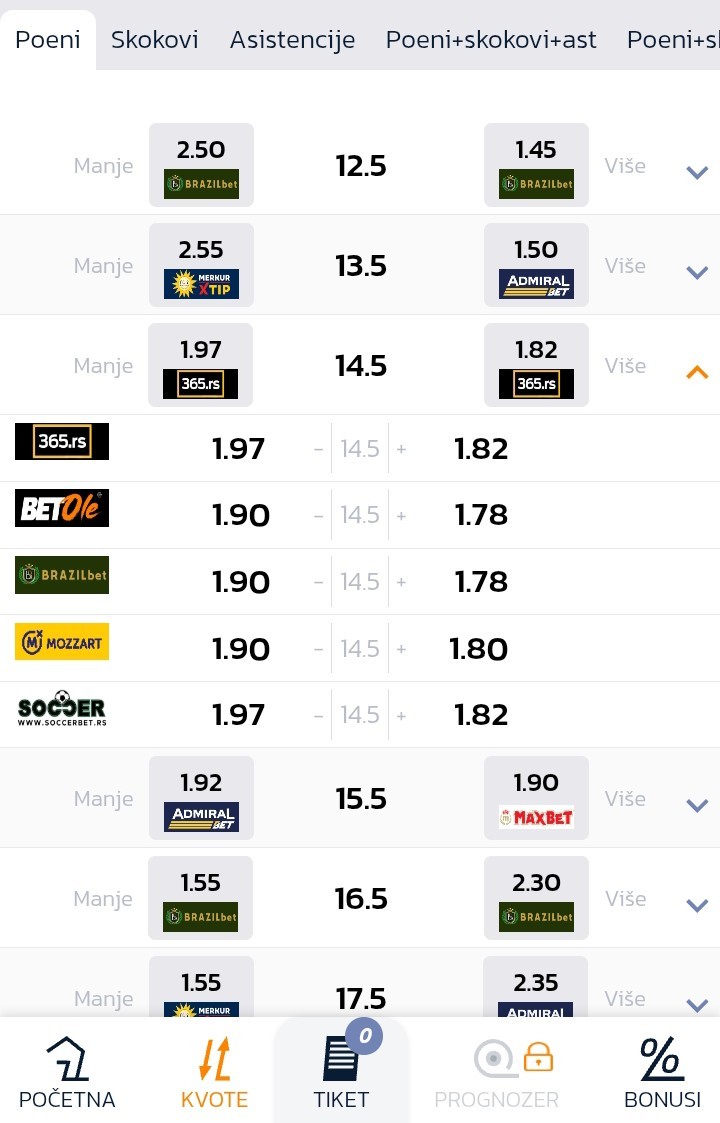Click the BetOle bookmaker logo
This screenshot has width=720, height=1123.
pos(62,508)
